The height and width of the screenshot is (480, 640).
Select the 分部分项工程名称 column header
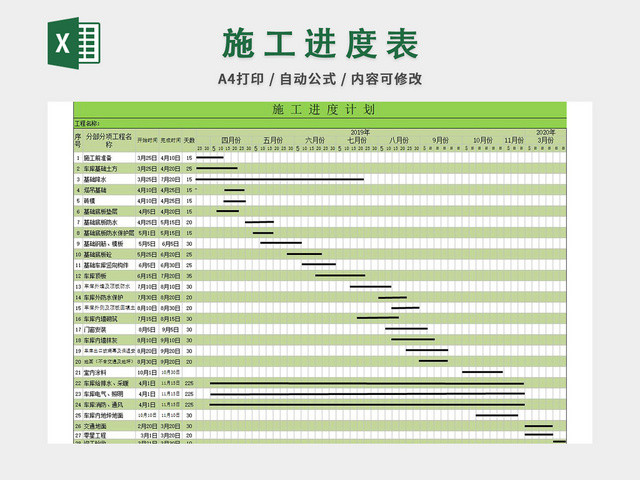click(109, 140)
